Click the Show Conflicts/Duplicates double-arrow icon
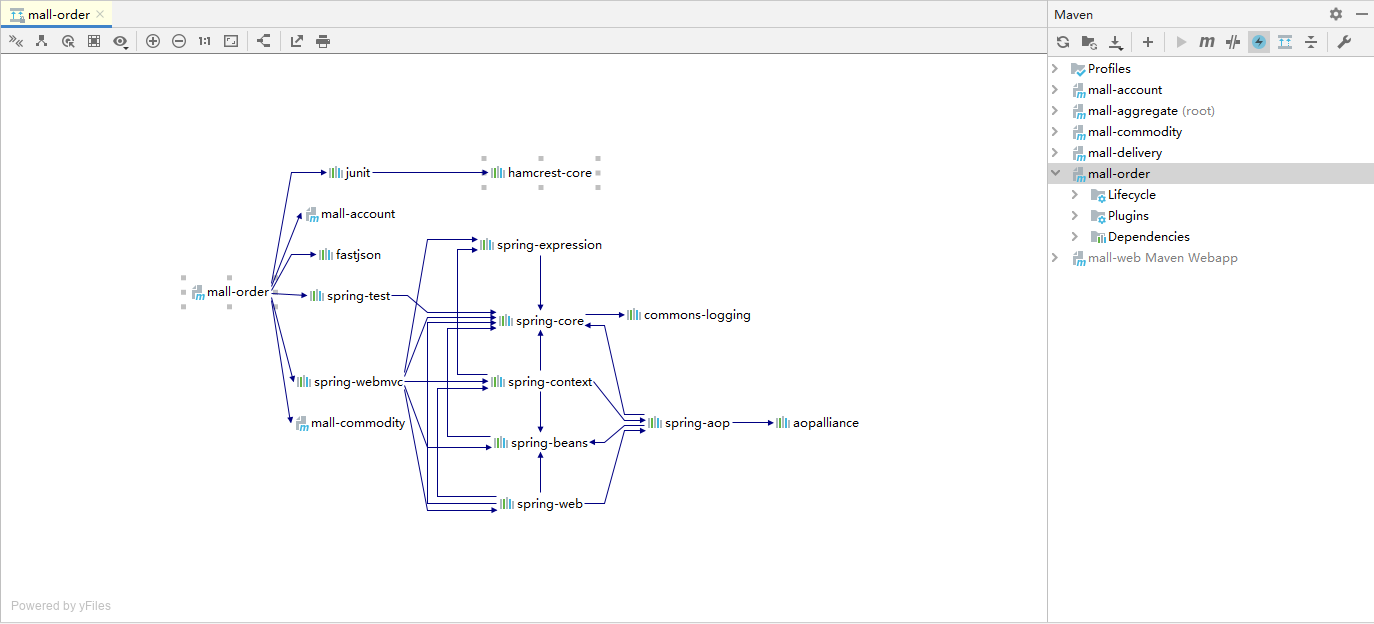Image resolution: width=1374 pixels, height=624 pixels. click(16, 41)
